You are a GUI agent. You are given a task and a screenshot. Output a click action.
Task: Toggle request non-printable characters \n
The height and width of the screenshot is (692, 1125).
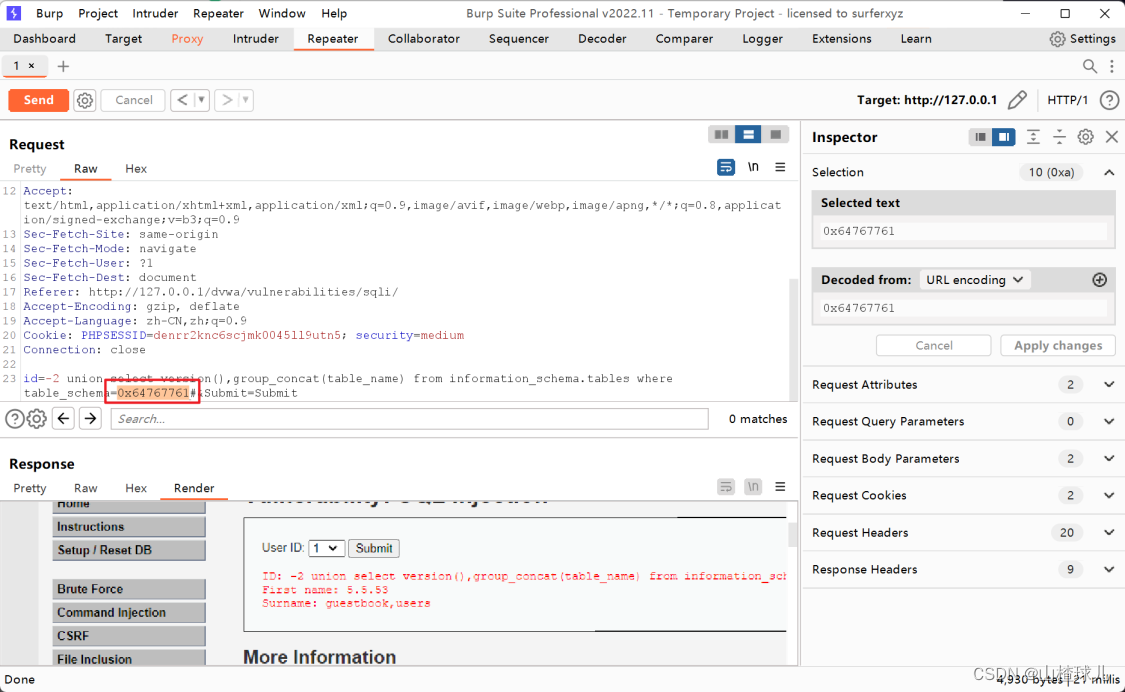[753, 167]
